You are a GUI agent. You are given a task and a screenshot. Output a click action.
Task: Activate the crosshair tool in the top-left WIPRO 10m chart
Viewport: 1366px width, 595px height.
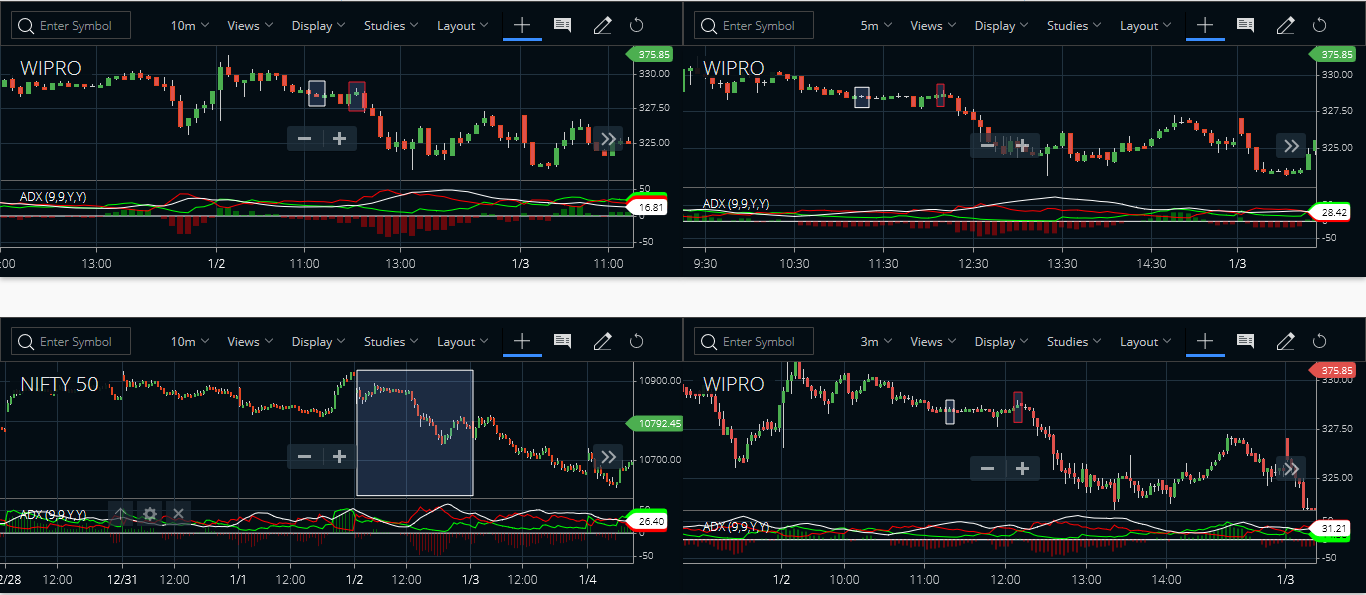click(x=522, y=25)
